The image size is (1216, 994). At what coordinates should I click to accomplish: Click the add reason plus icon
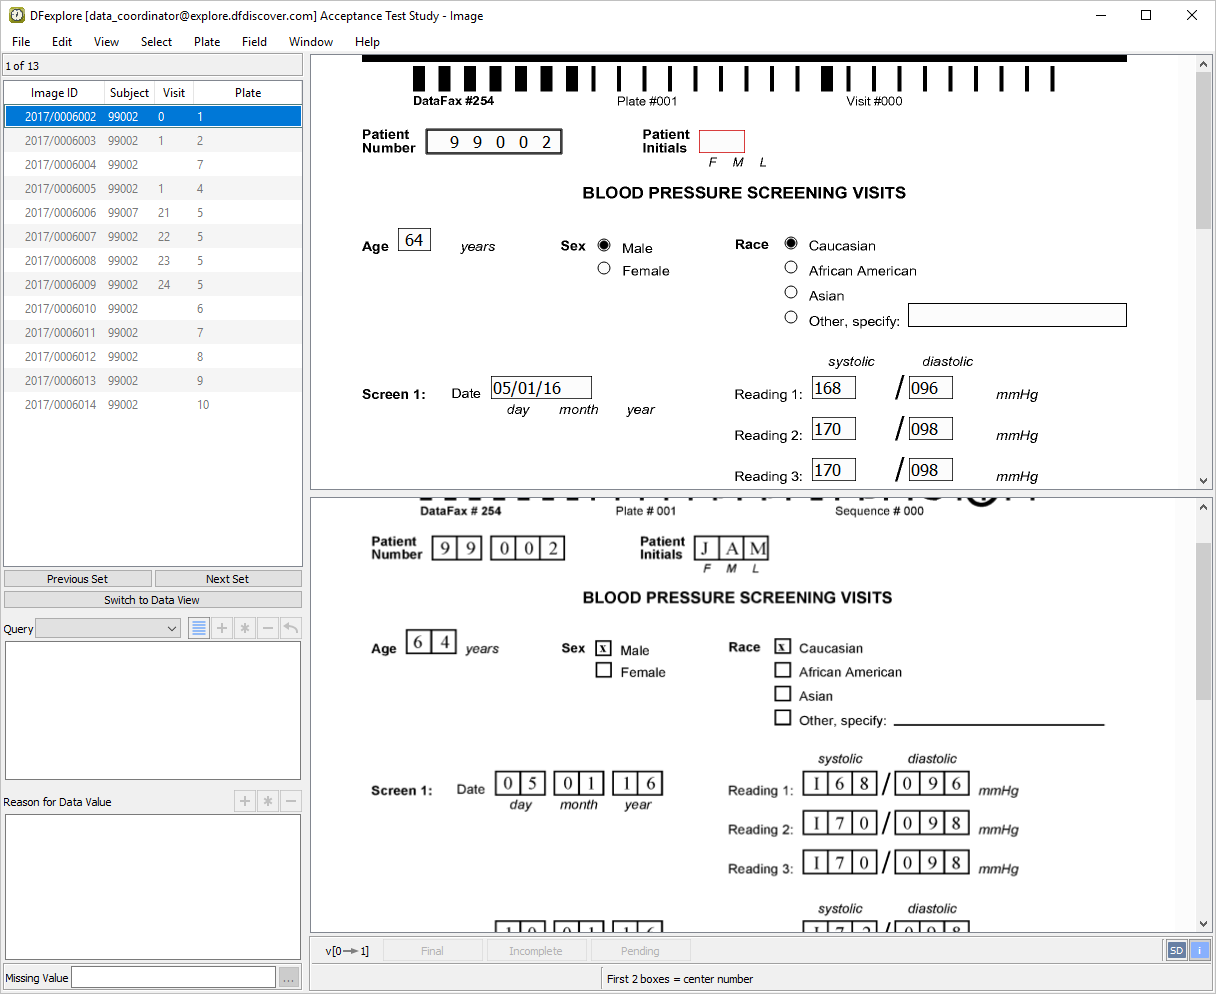245,802
